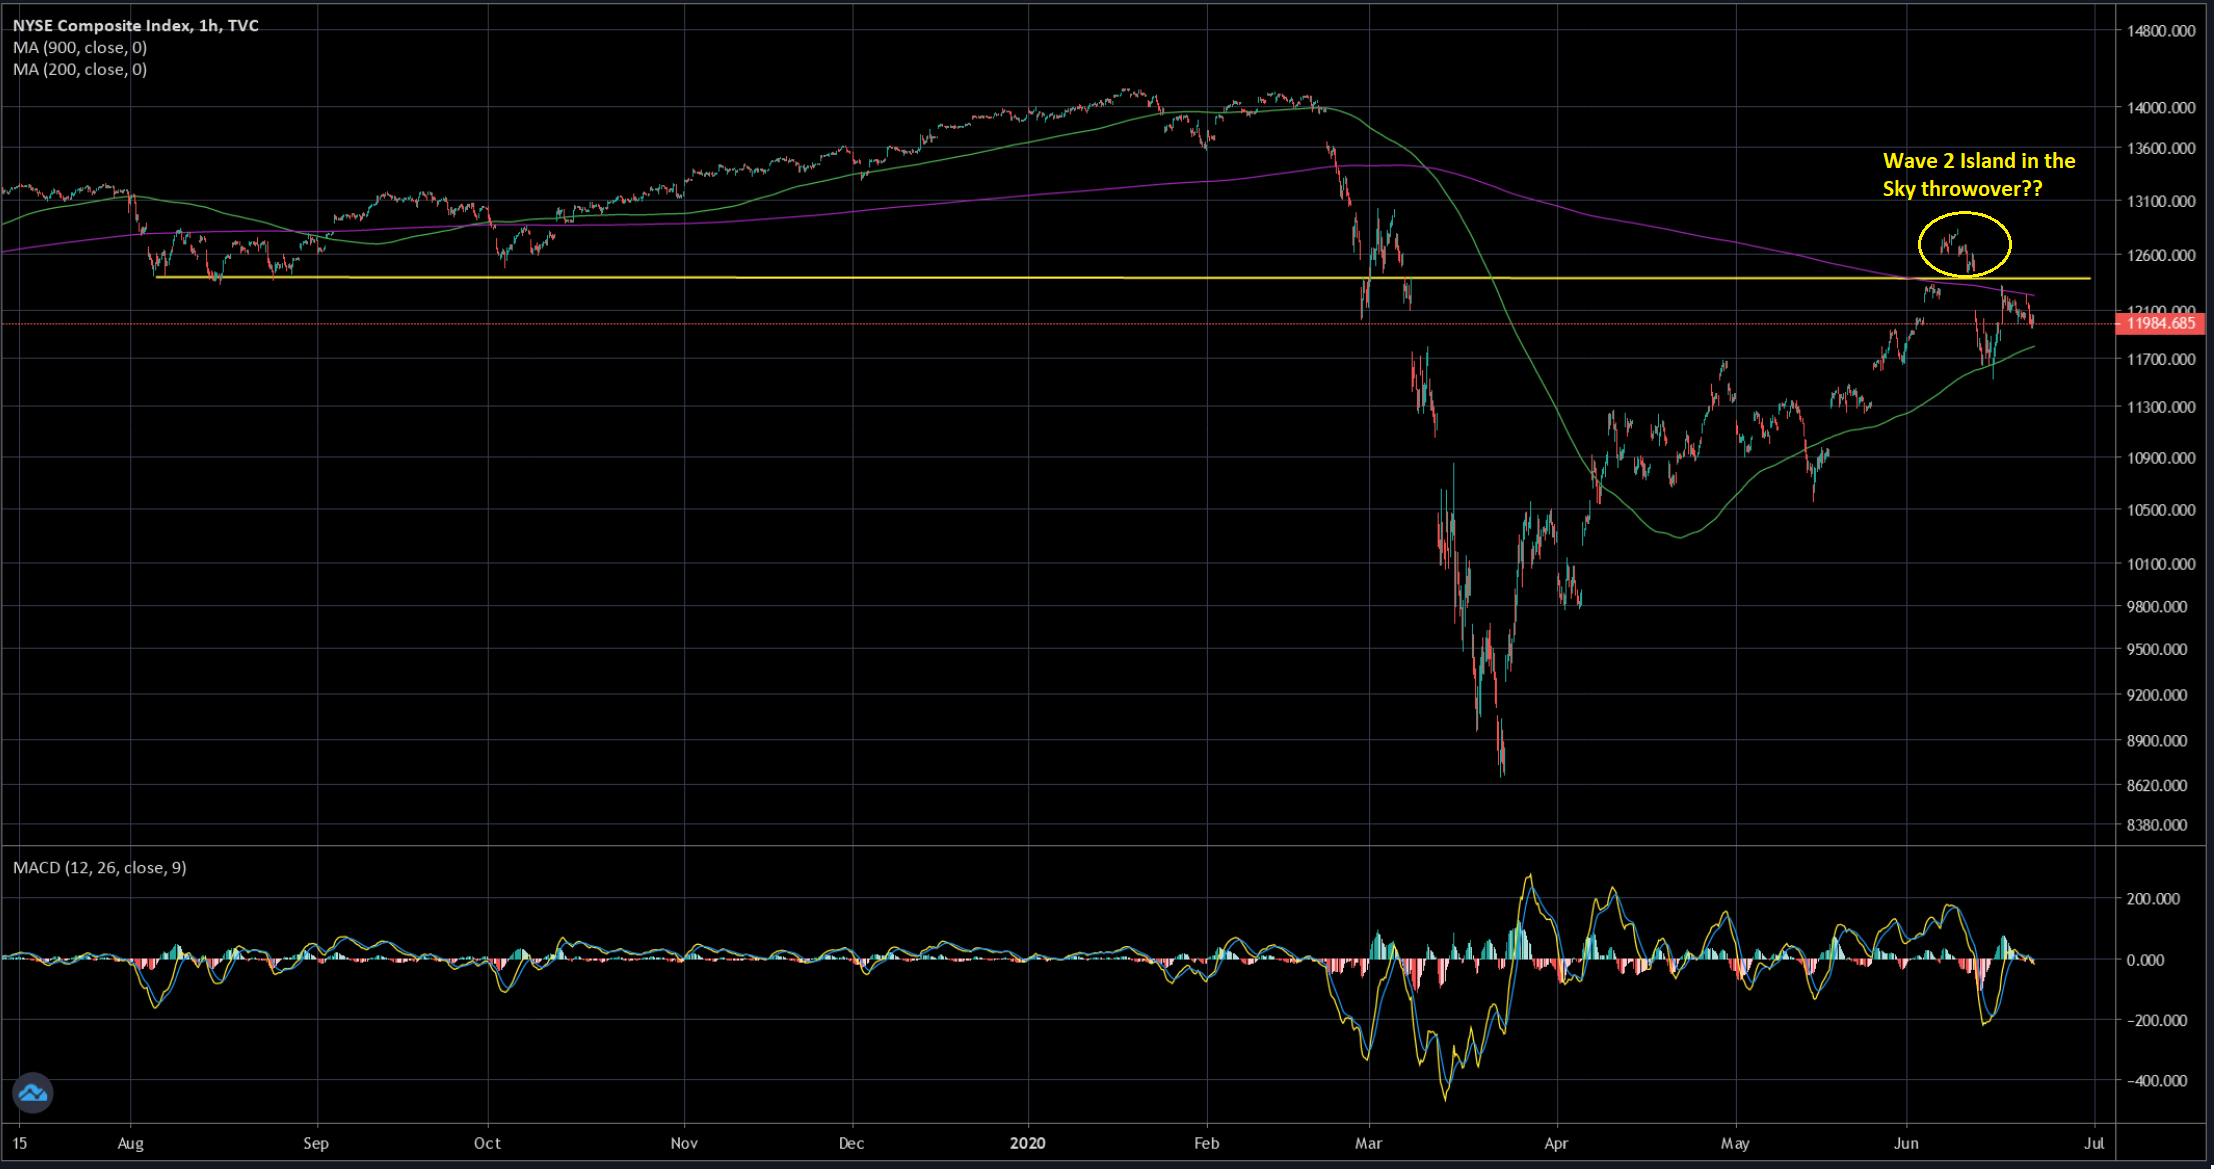2214x1169 pixels.
Task: Click the 10500.000 price axis label
Action: click(2161, 510)
